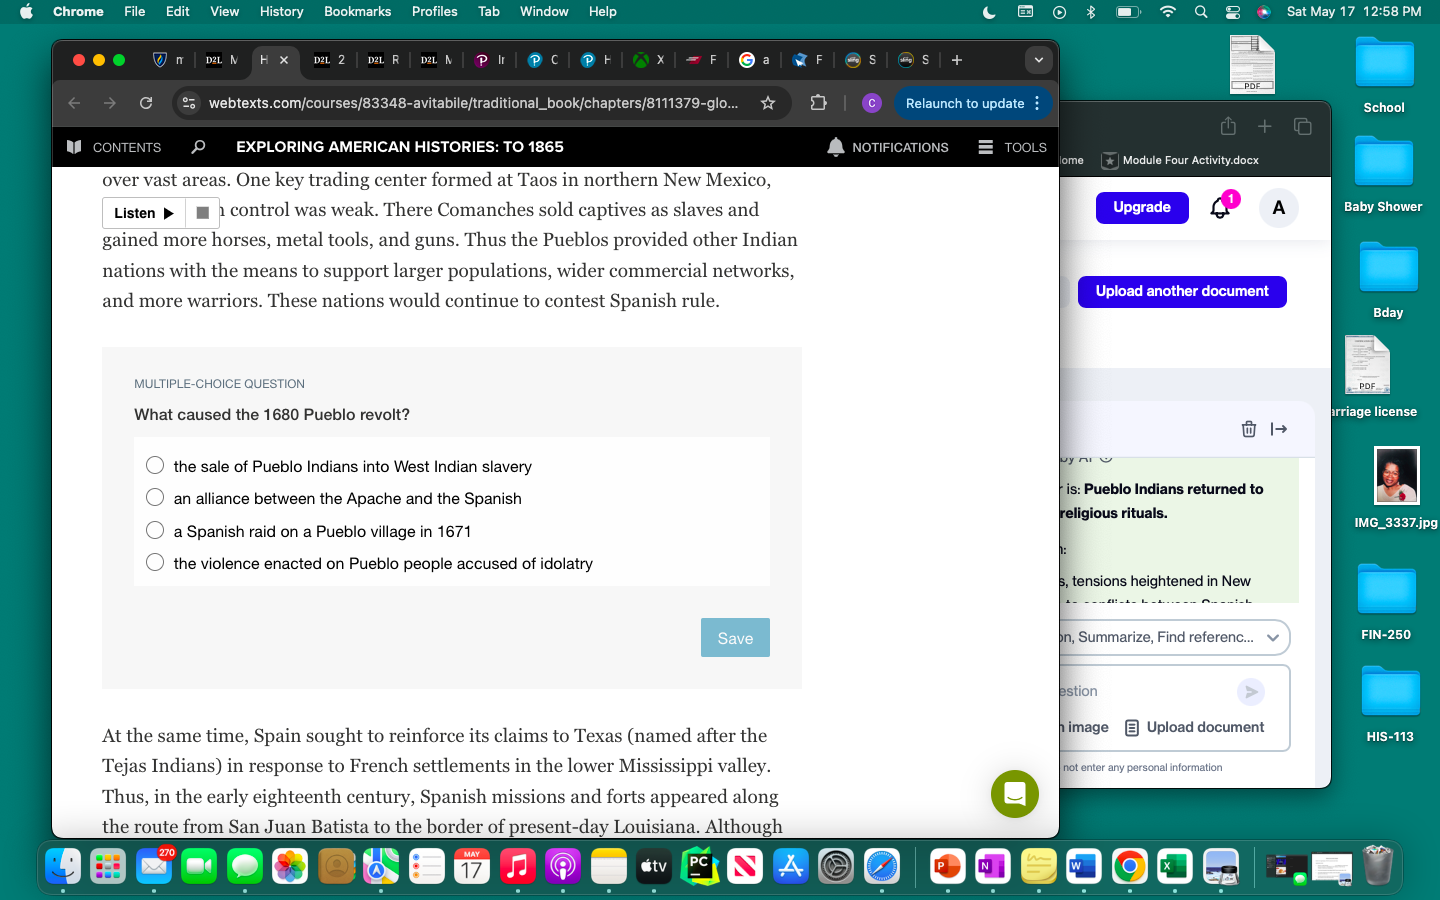The image size is (1440, 900).
Task: Open search using the magnifier in the reader toolbar
Action: [x=199, y=147]
